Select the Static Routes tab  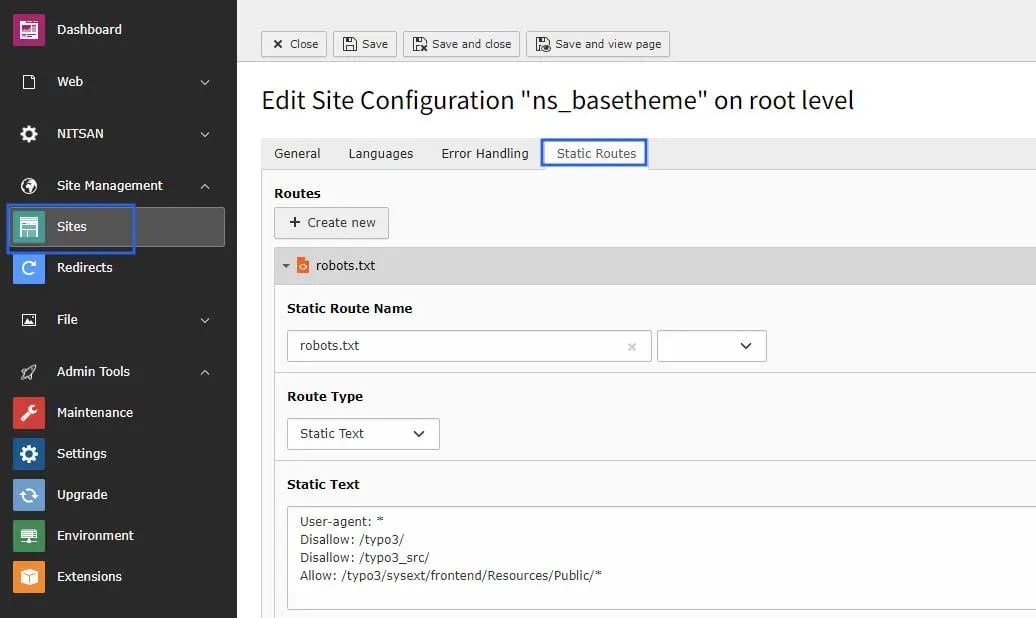596,153
